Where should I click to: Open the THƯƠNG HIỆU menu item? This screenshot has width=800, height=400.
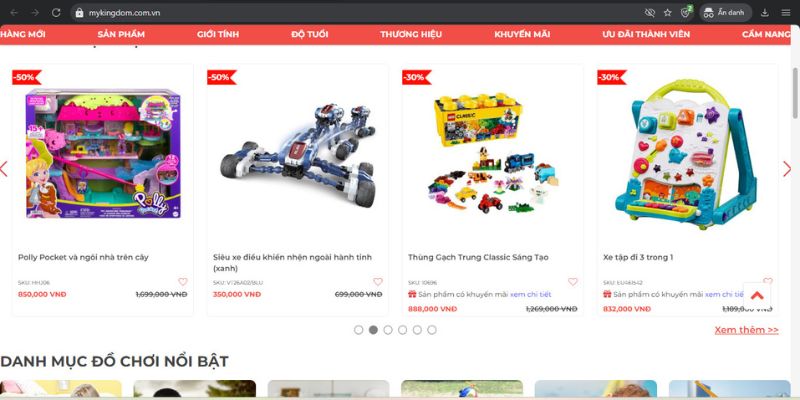pos(411,34)
